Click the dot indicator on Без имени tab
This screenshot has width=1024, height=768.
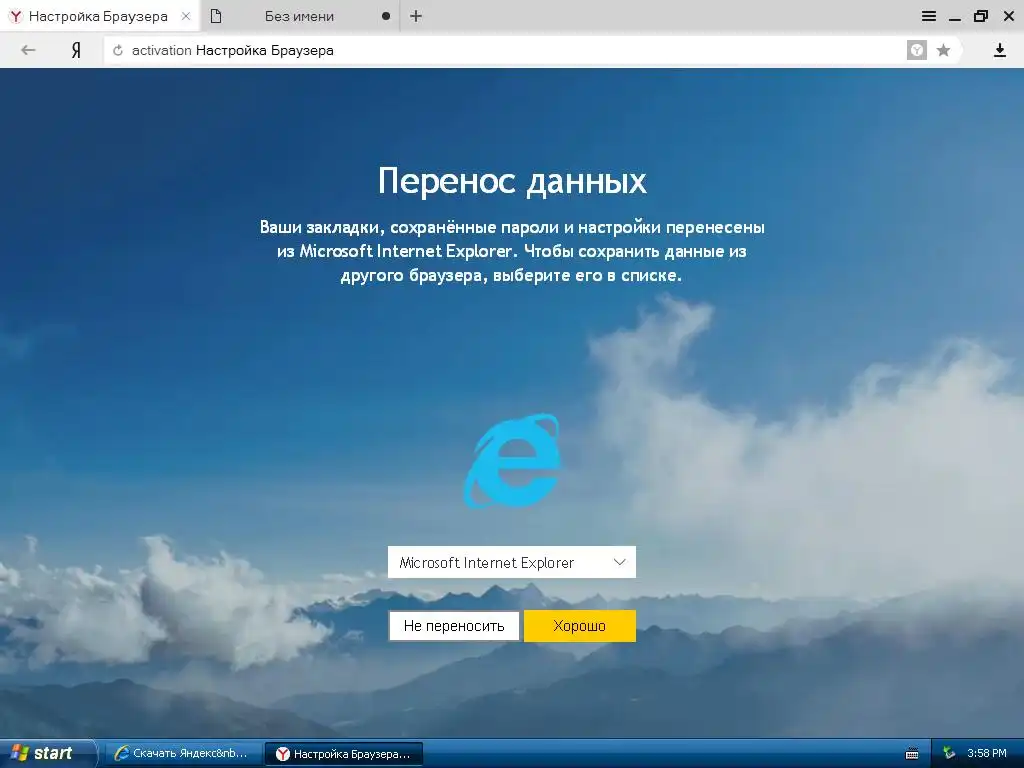(x=386, y=16)
